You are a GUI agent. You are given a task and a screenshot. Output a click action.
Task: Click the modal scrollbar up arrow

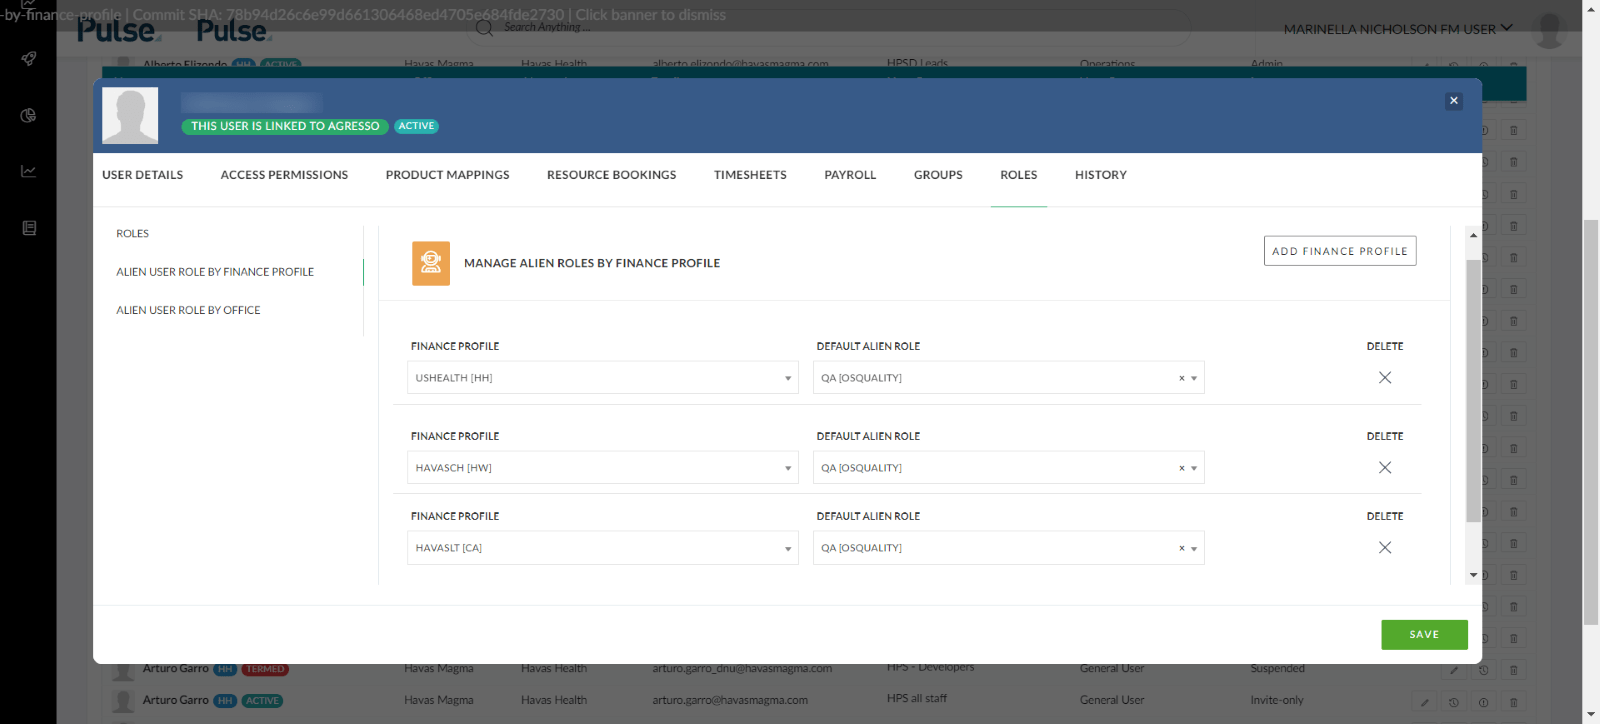1473,235
